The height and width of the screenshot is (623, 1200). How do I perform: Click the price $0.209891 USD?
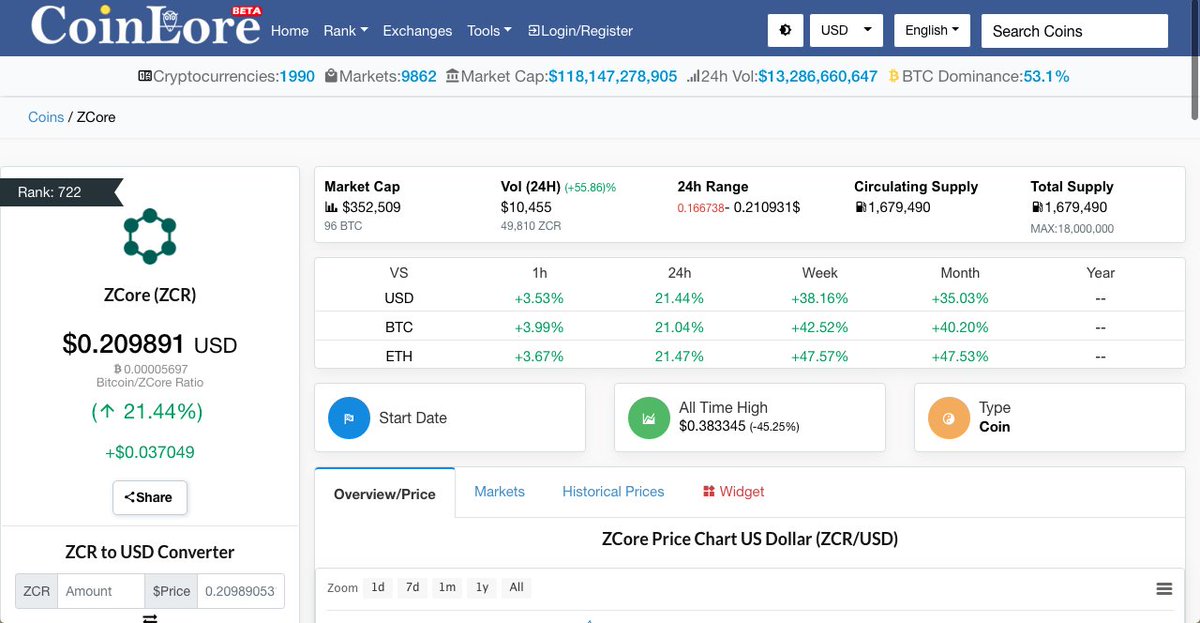pyautogui.click(x=150, y=345)
